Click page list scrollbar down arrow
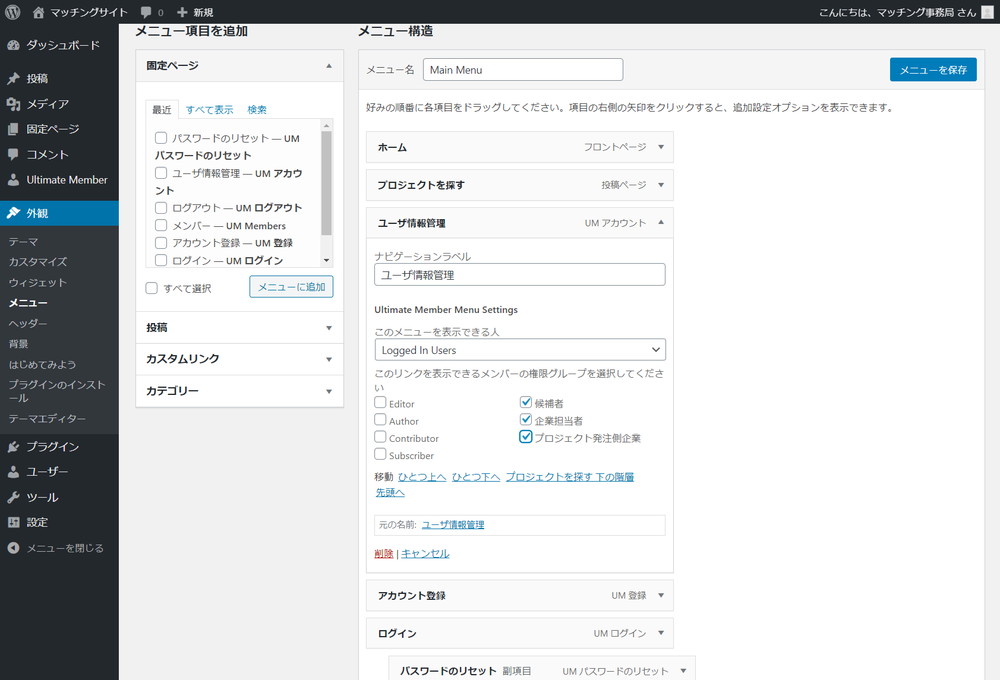The height and width of the screenshot is (680, 1000). pyautogui.click(x=327, y=260)
